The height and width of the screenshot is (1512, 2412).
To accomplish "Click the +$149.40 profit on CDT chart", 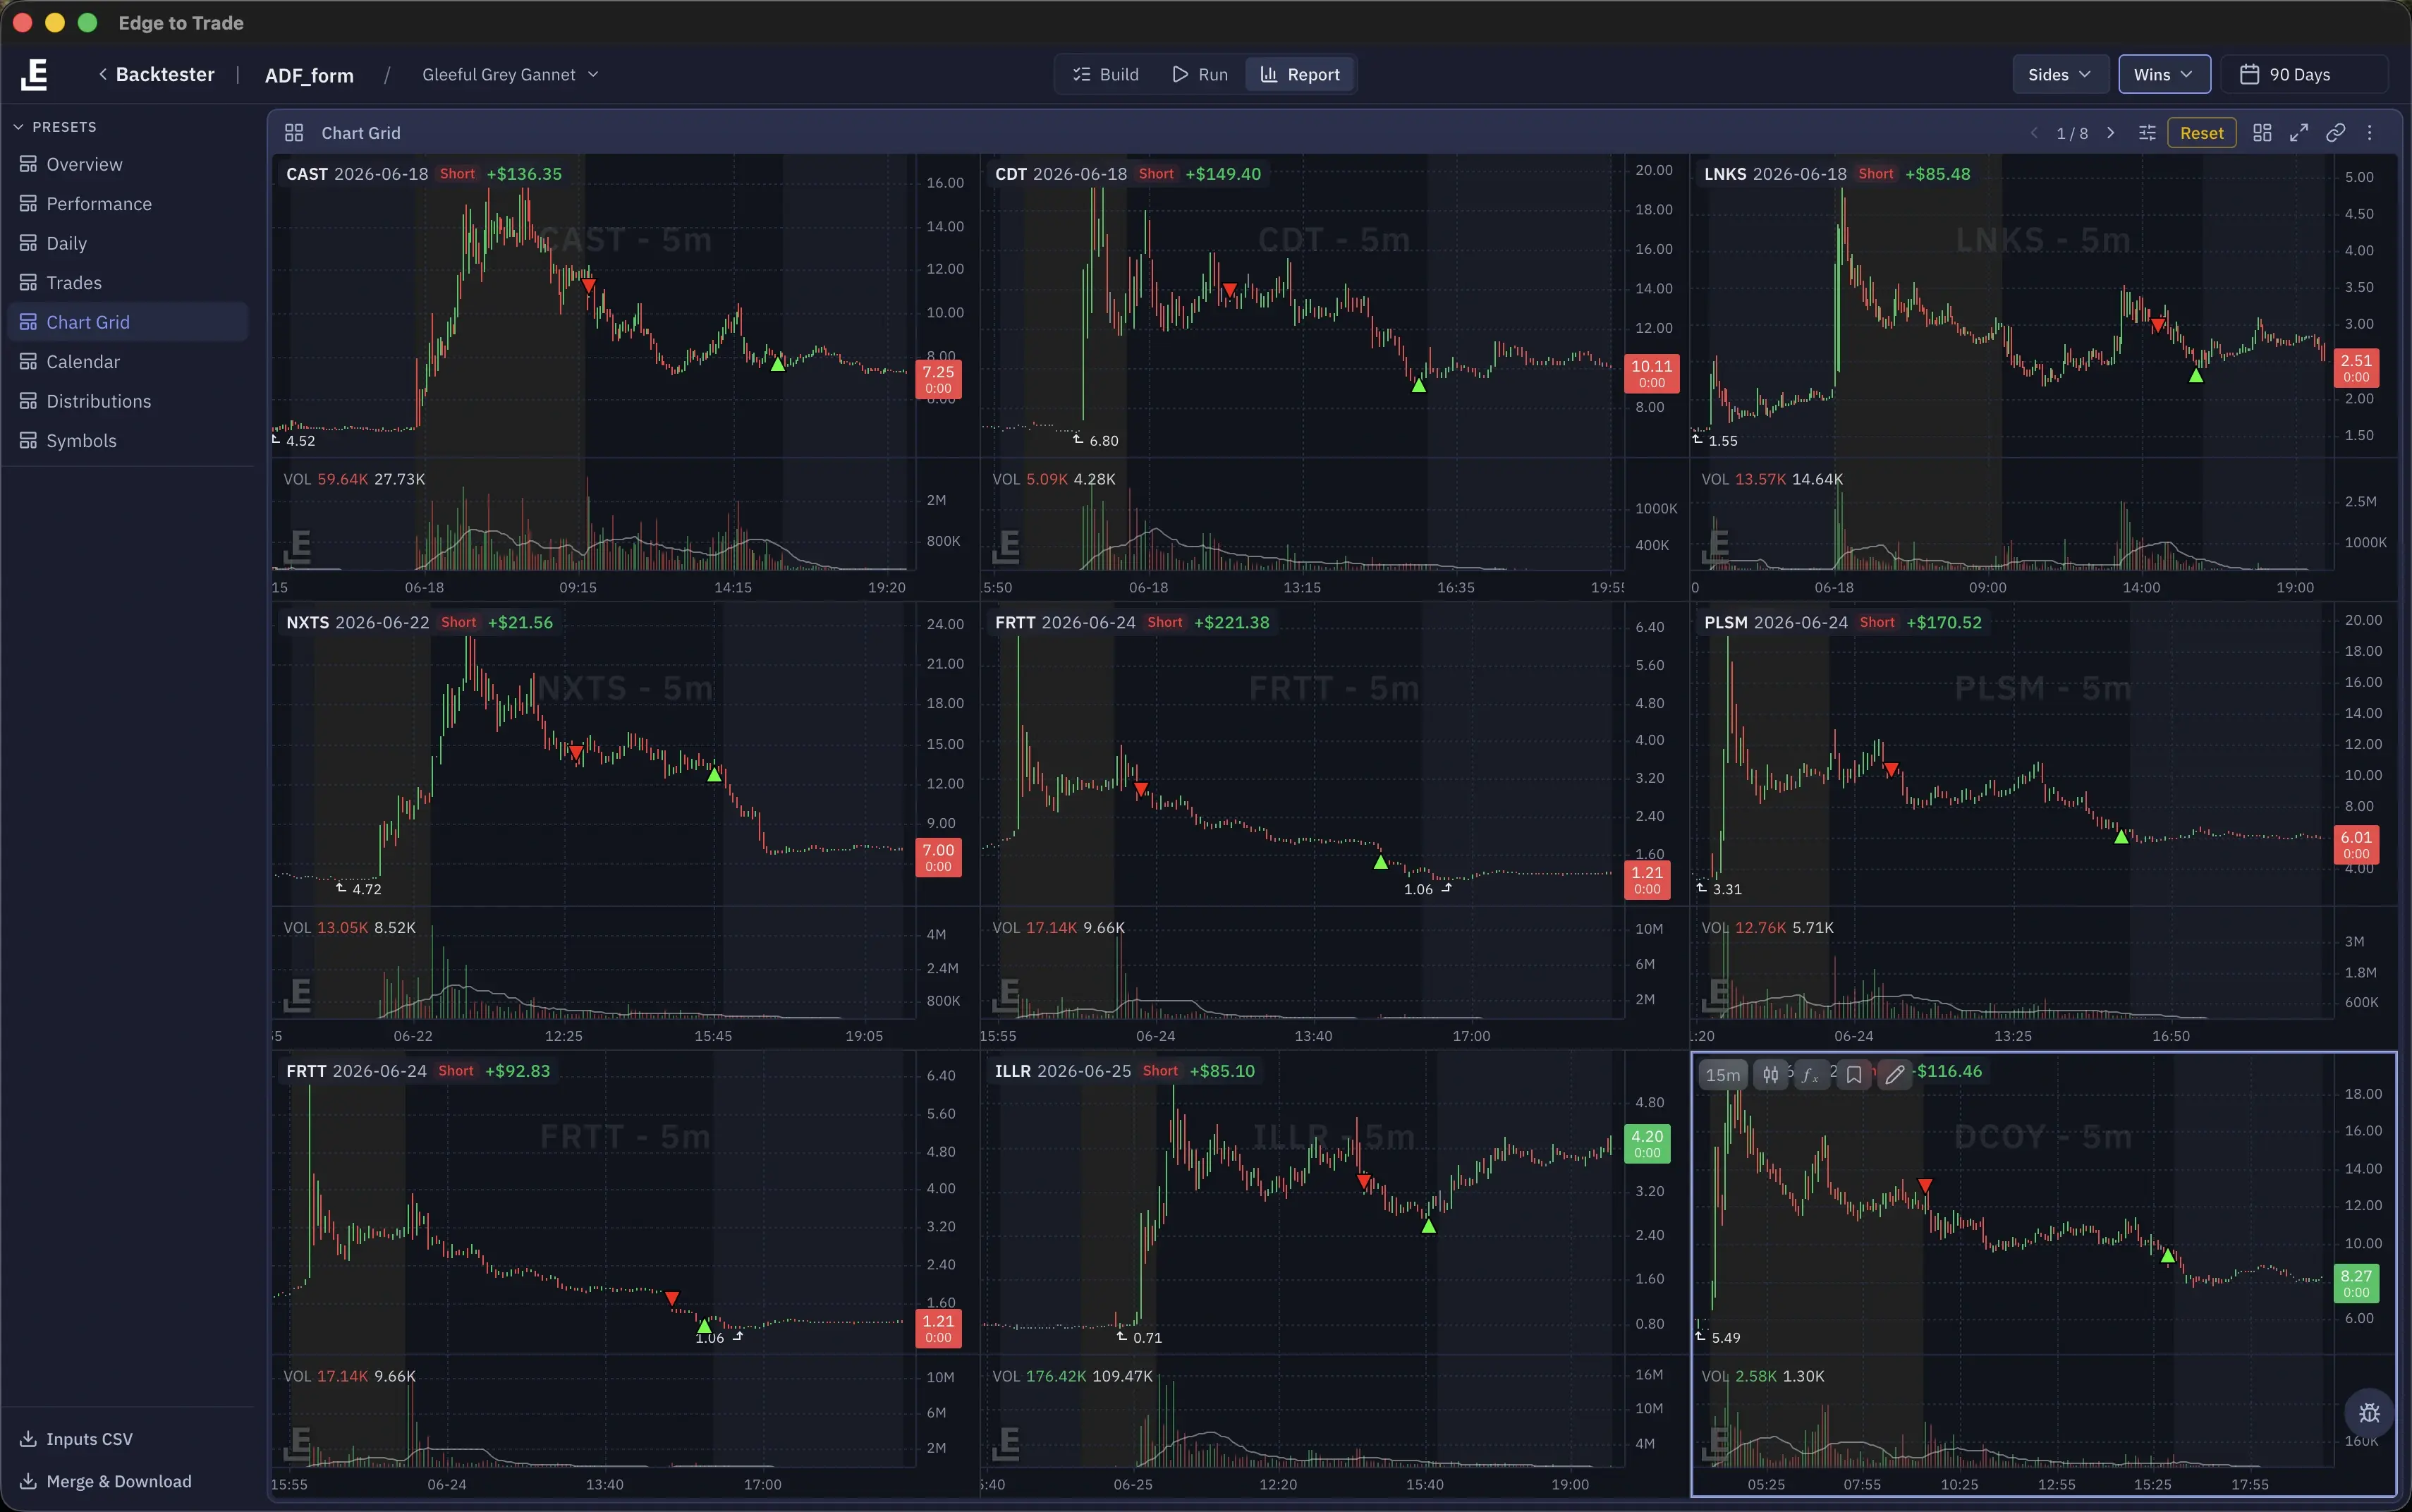I will (1223, 174).
